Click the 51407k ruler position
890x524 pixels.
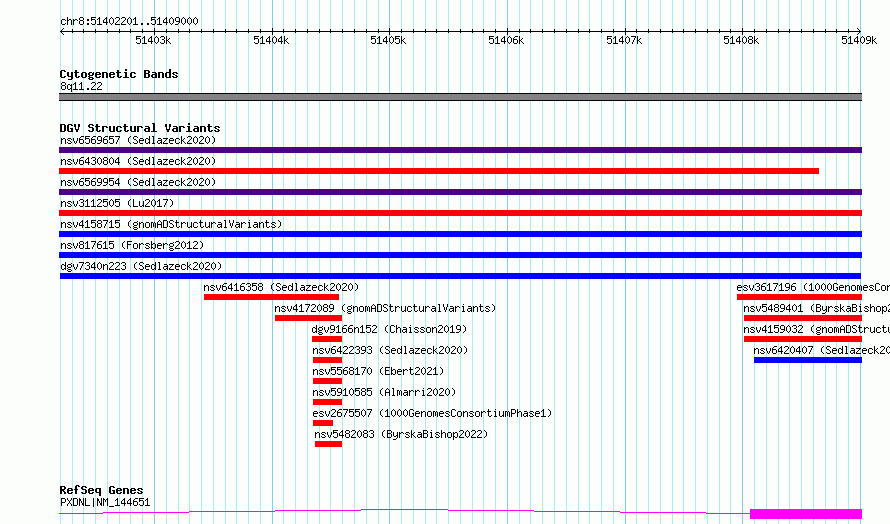pos(624,40)
